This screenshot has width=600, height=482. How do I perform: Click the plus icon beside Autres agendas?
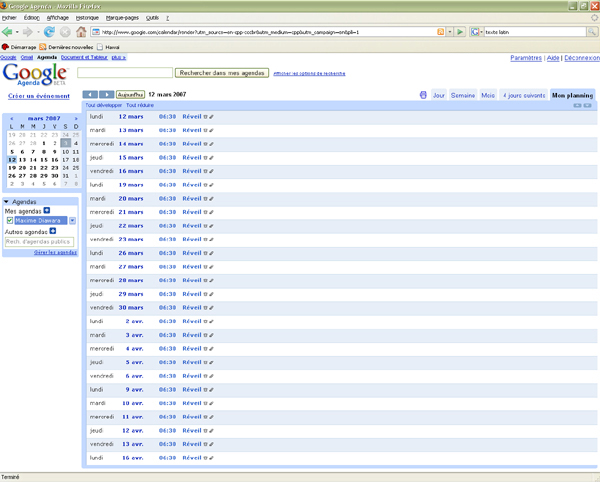click(x=53, y=231)
